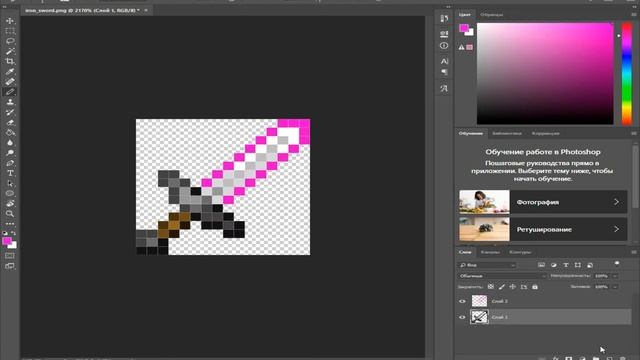
Task: Select the Blur tool
Action: [x=10, y=143]
